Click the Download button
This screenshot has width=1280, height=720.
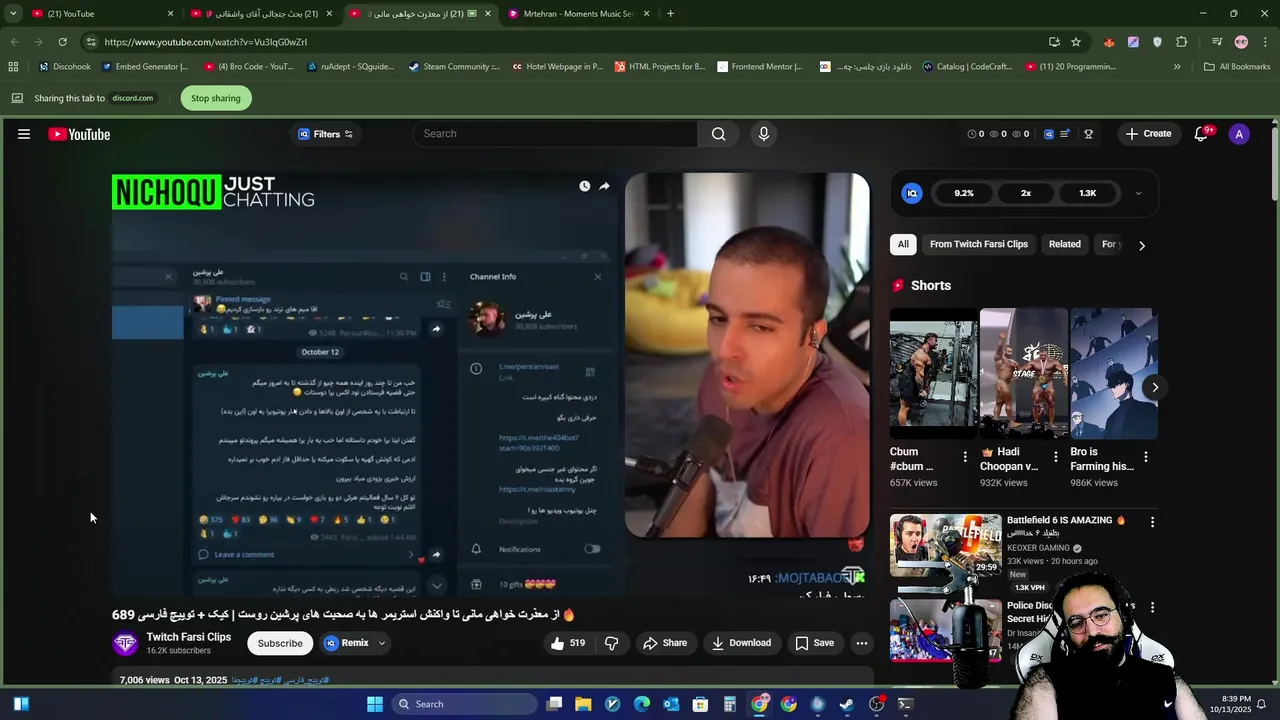741,643
